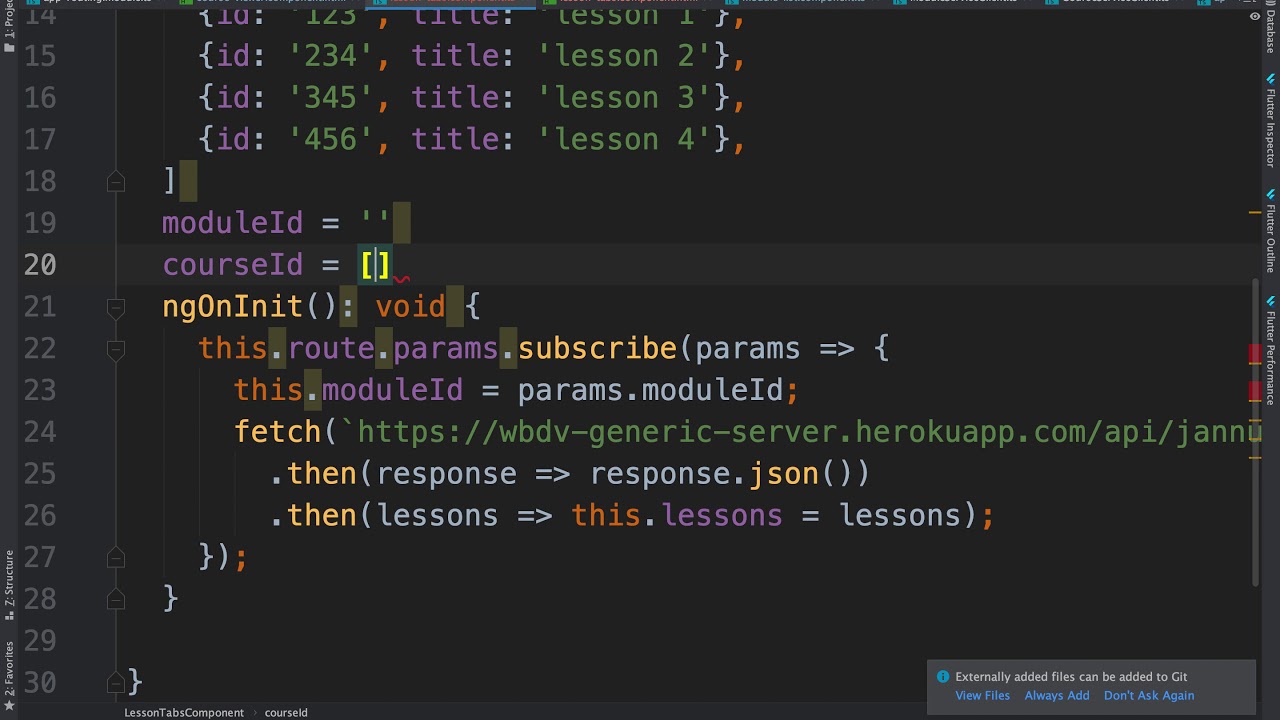Click 'params.moduleId' on line 23
This screenshot has height=720, width=1280.
coord(650,390)
